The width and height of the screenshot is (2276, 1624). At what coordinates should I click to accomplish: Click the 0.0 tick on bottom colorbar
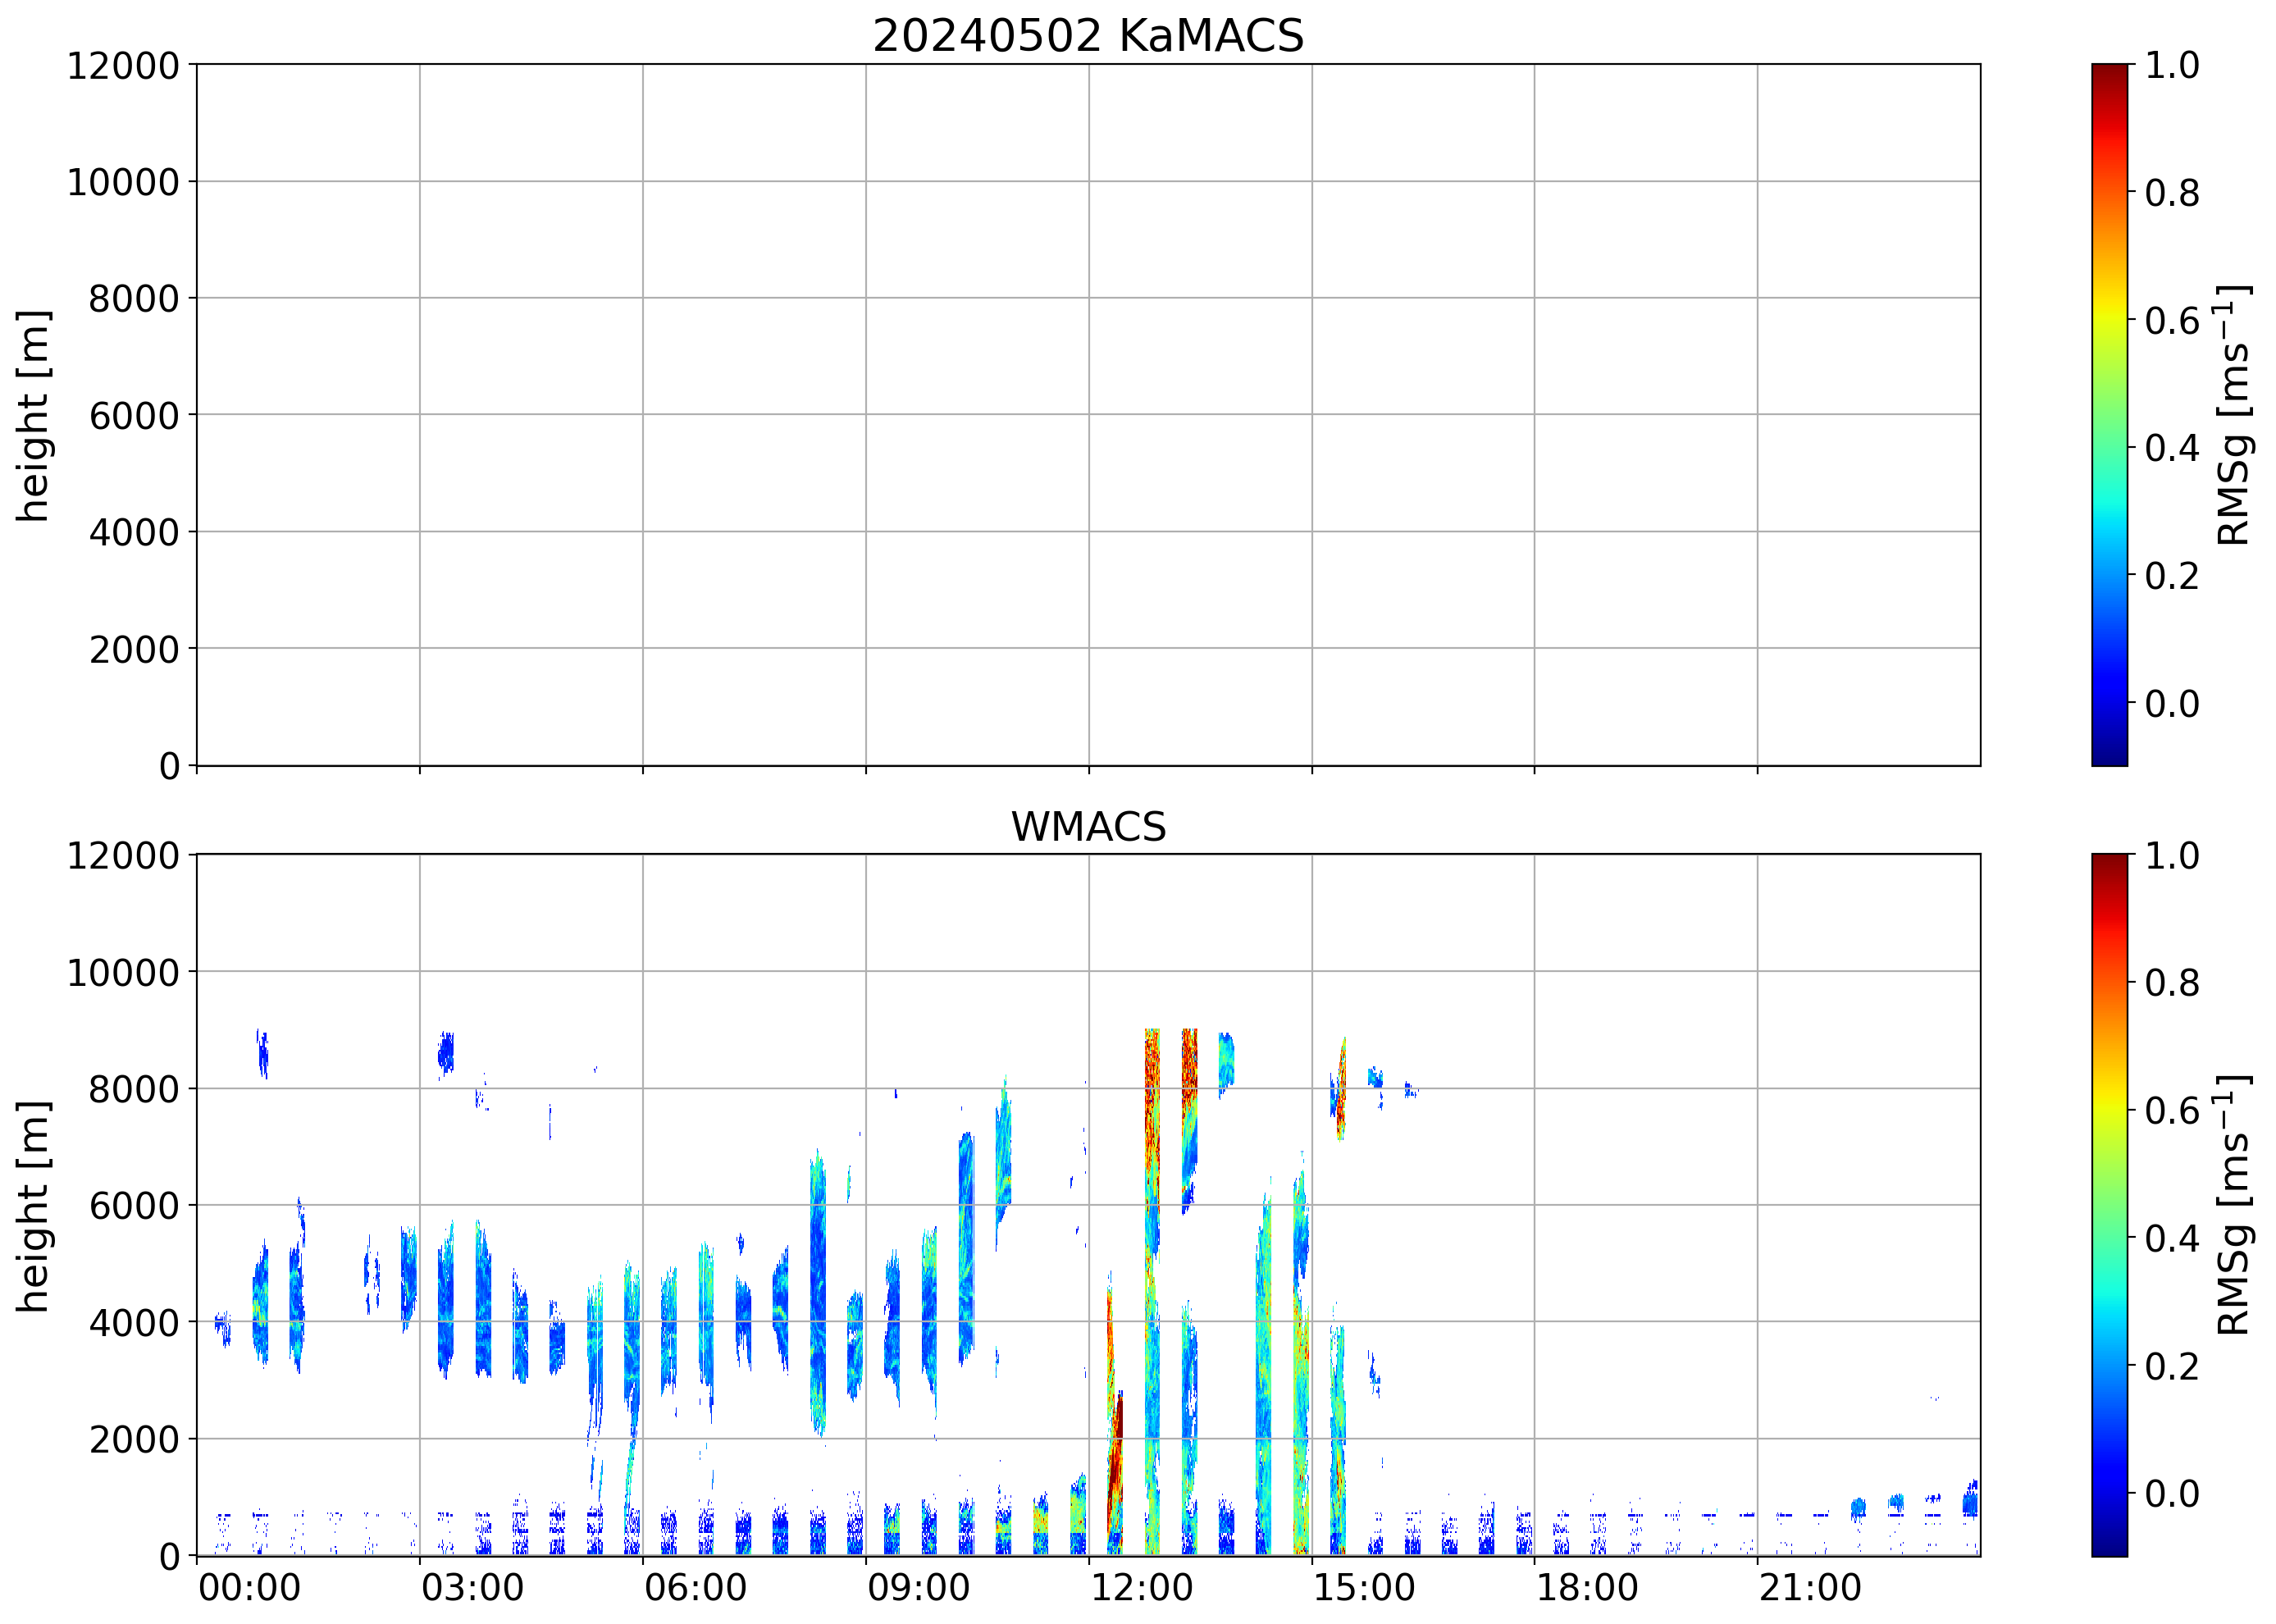[x=2172, y=1493]
